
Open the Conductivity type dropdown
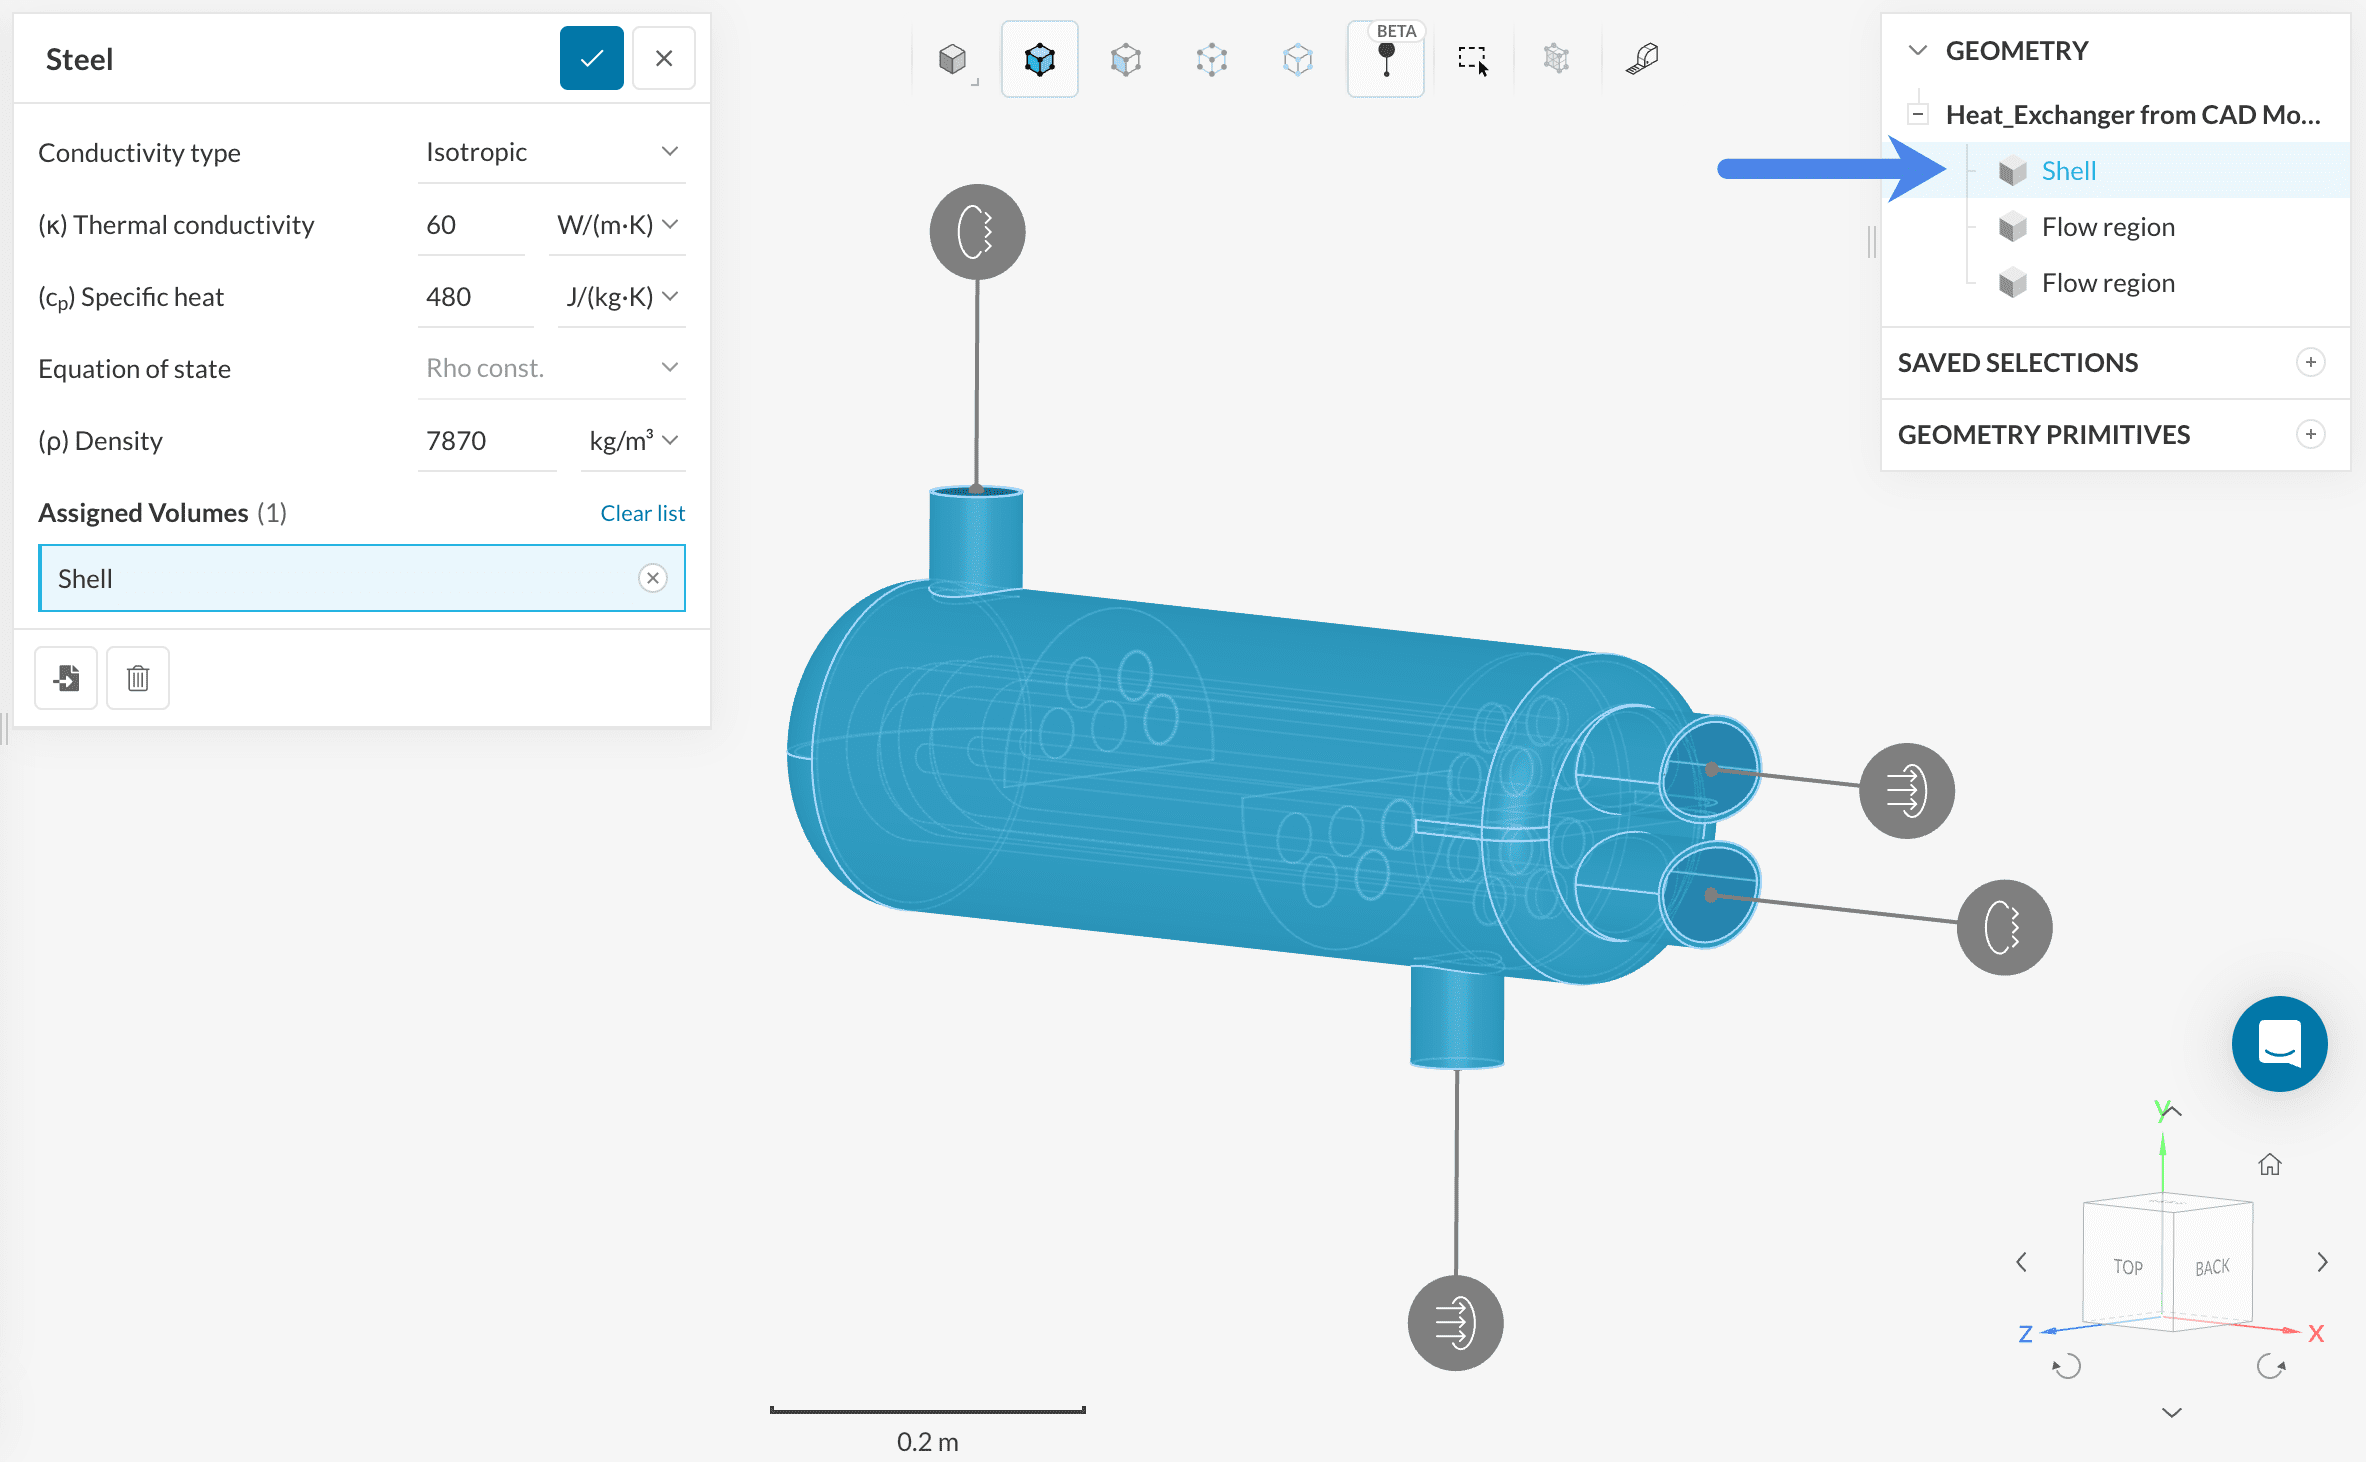coord(551,152)
